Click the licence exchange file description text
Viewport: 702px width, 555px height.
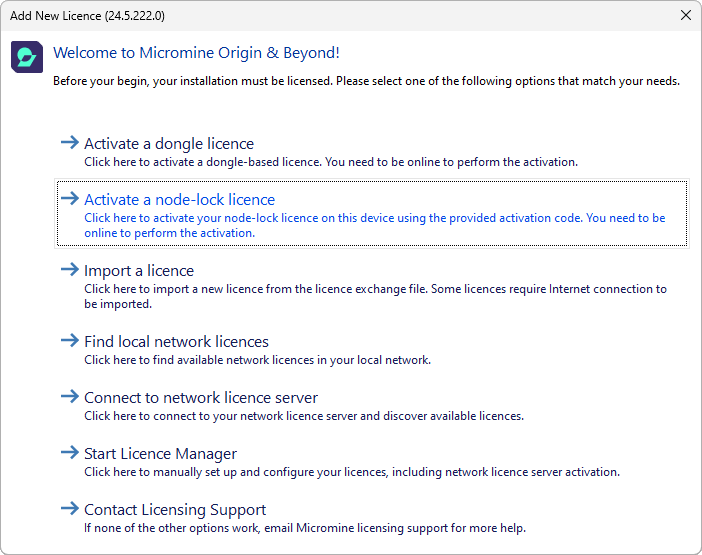click(374, 296)
